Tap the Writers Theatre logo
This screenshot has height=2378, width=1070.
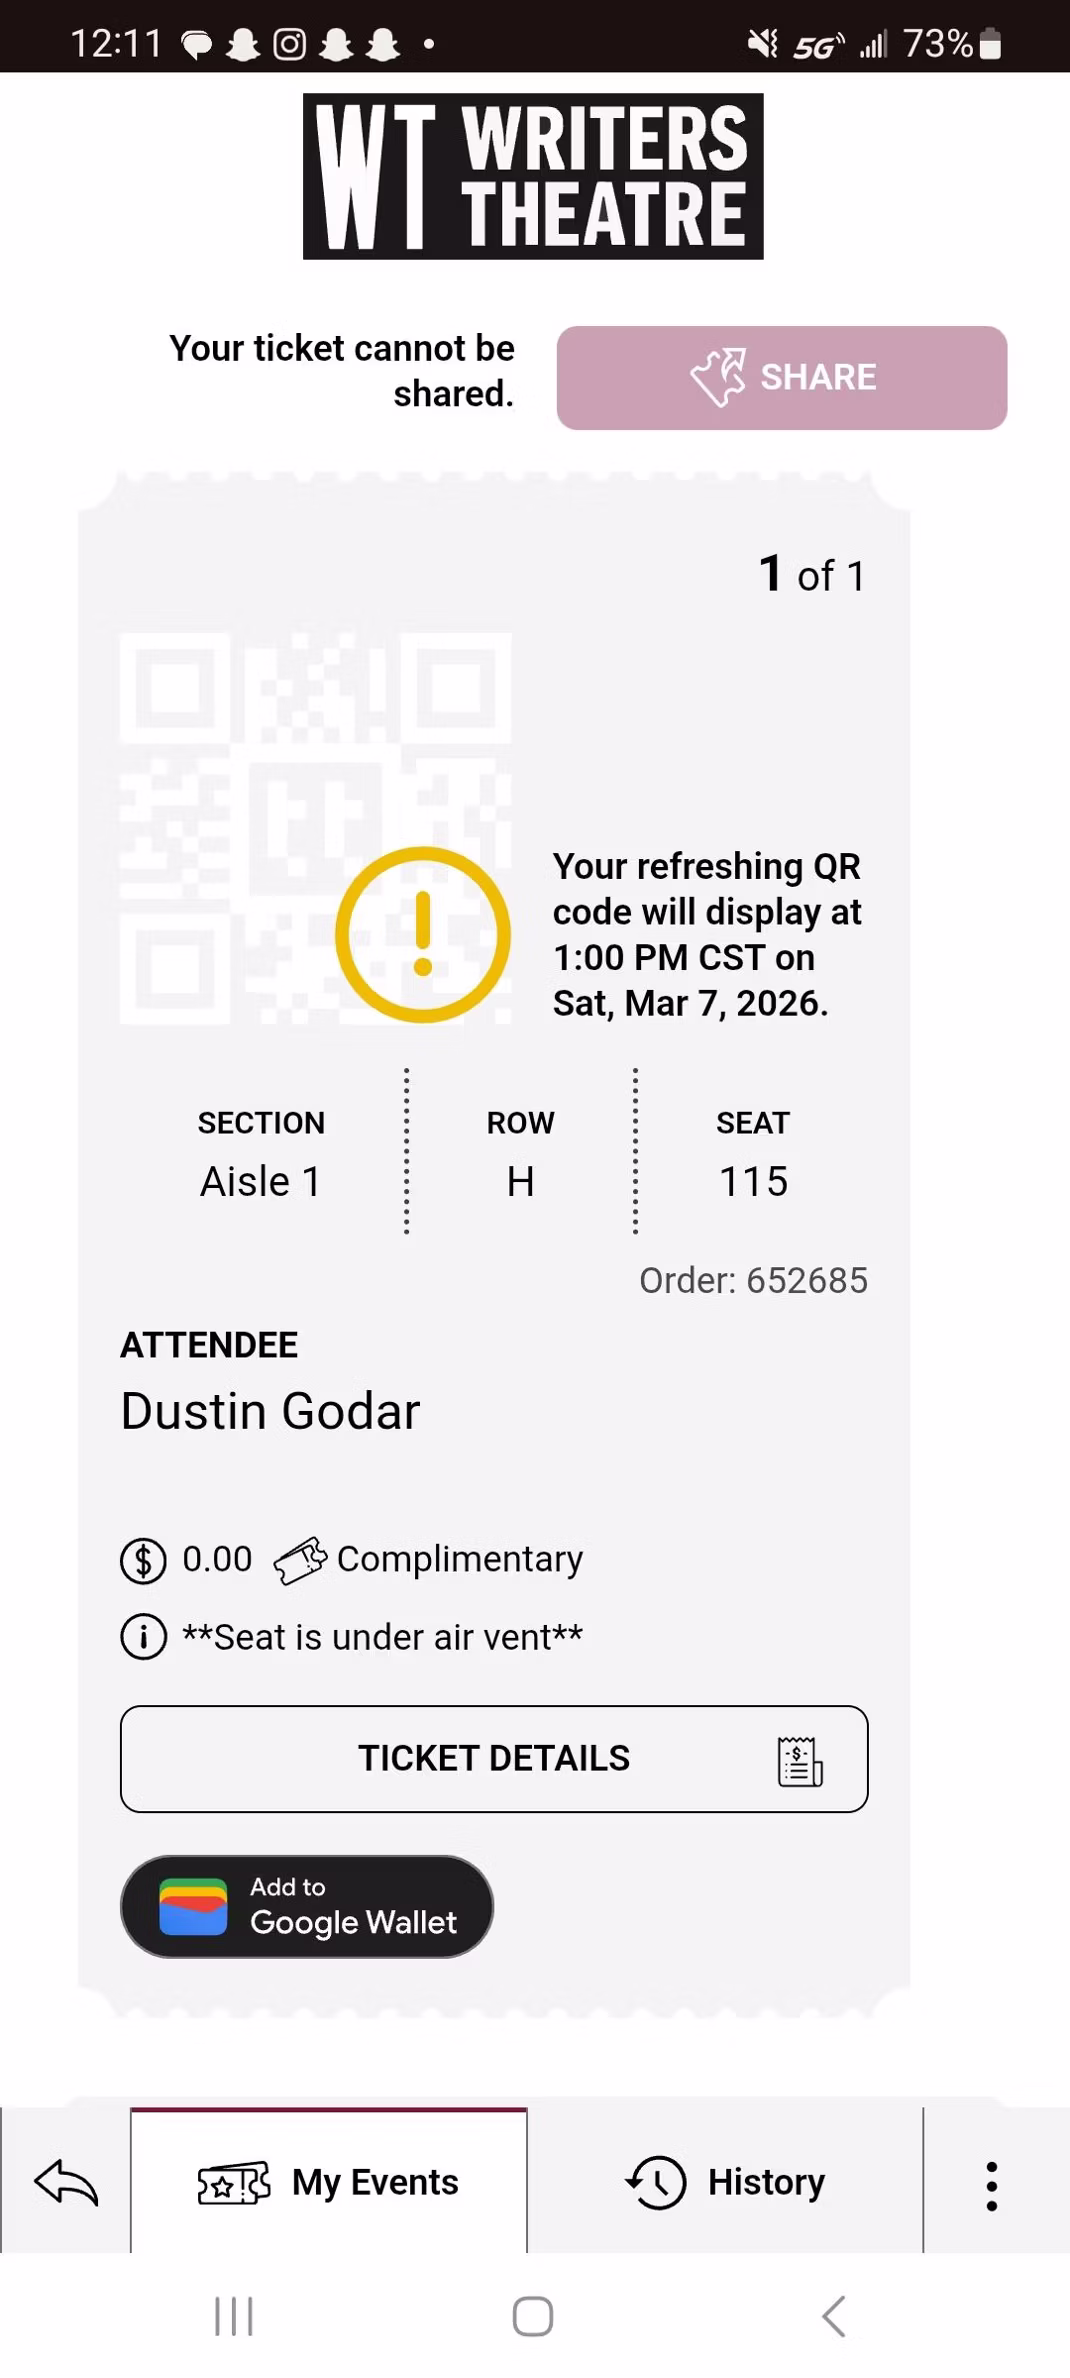533,176
